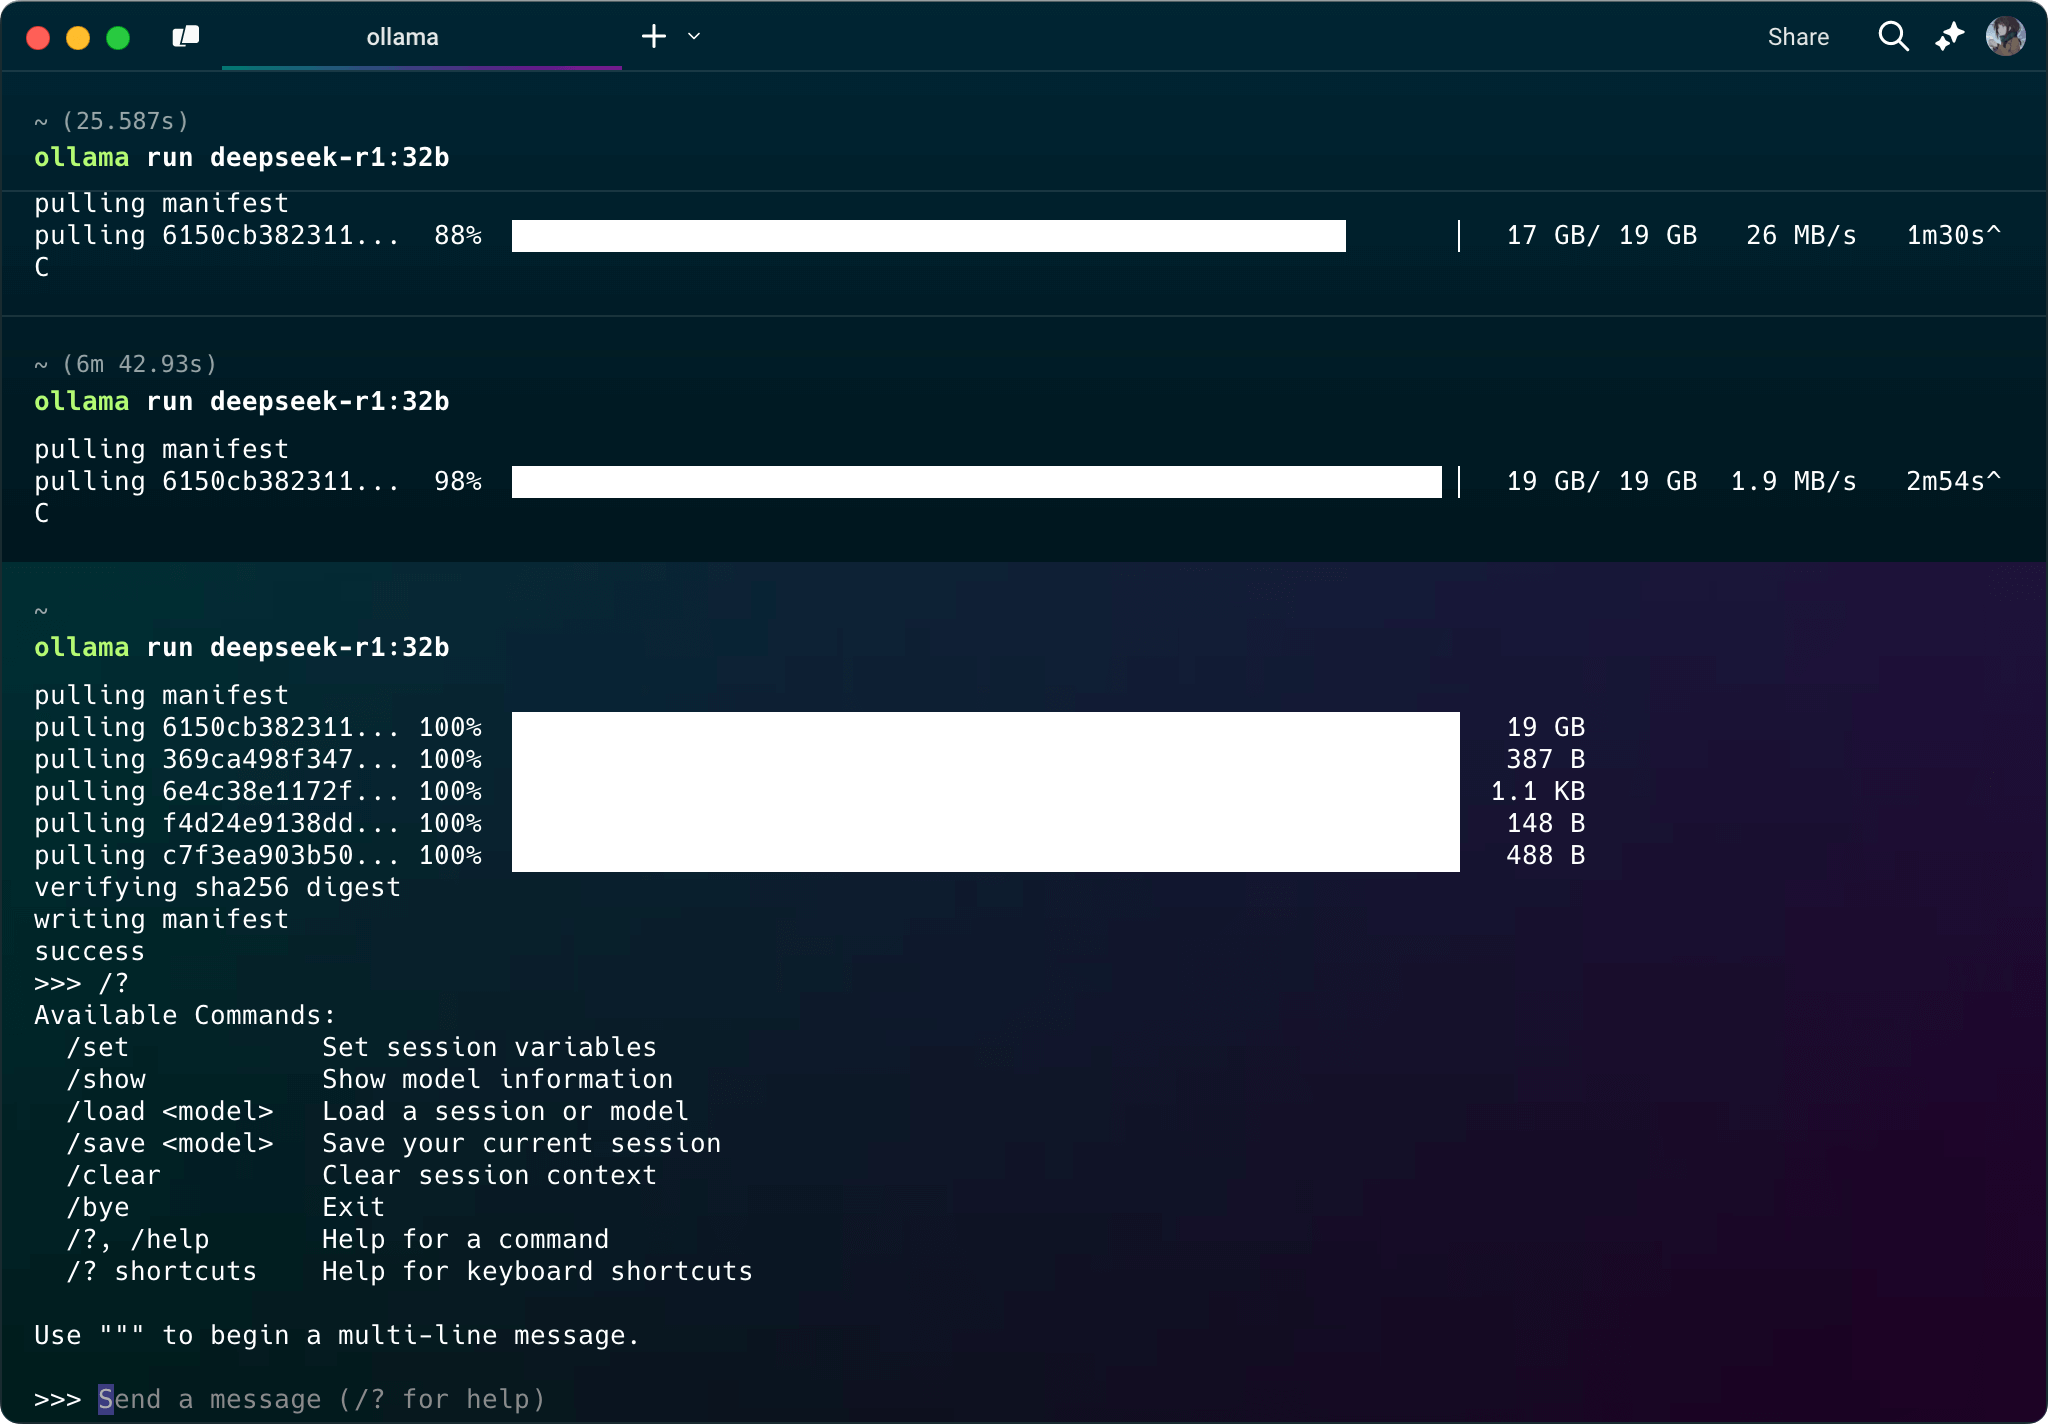Expand the new tab dropdown chevron

pyautogui.click(x=694, y=37)
